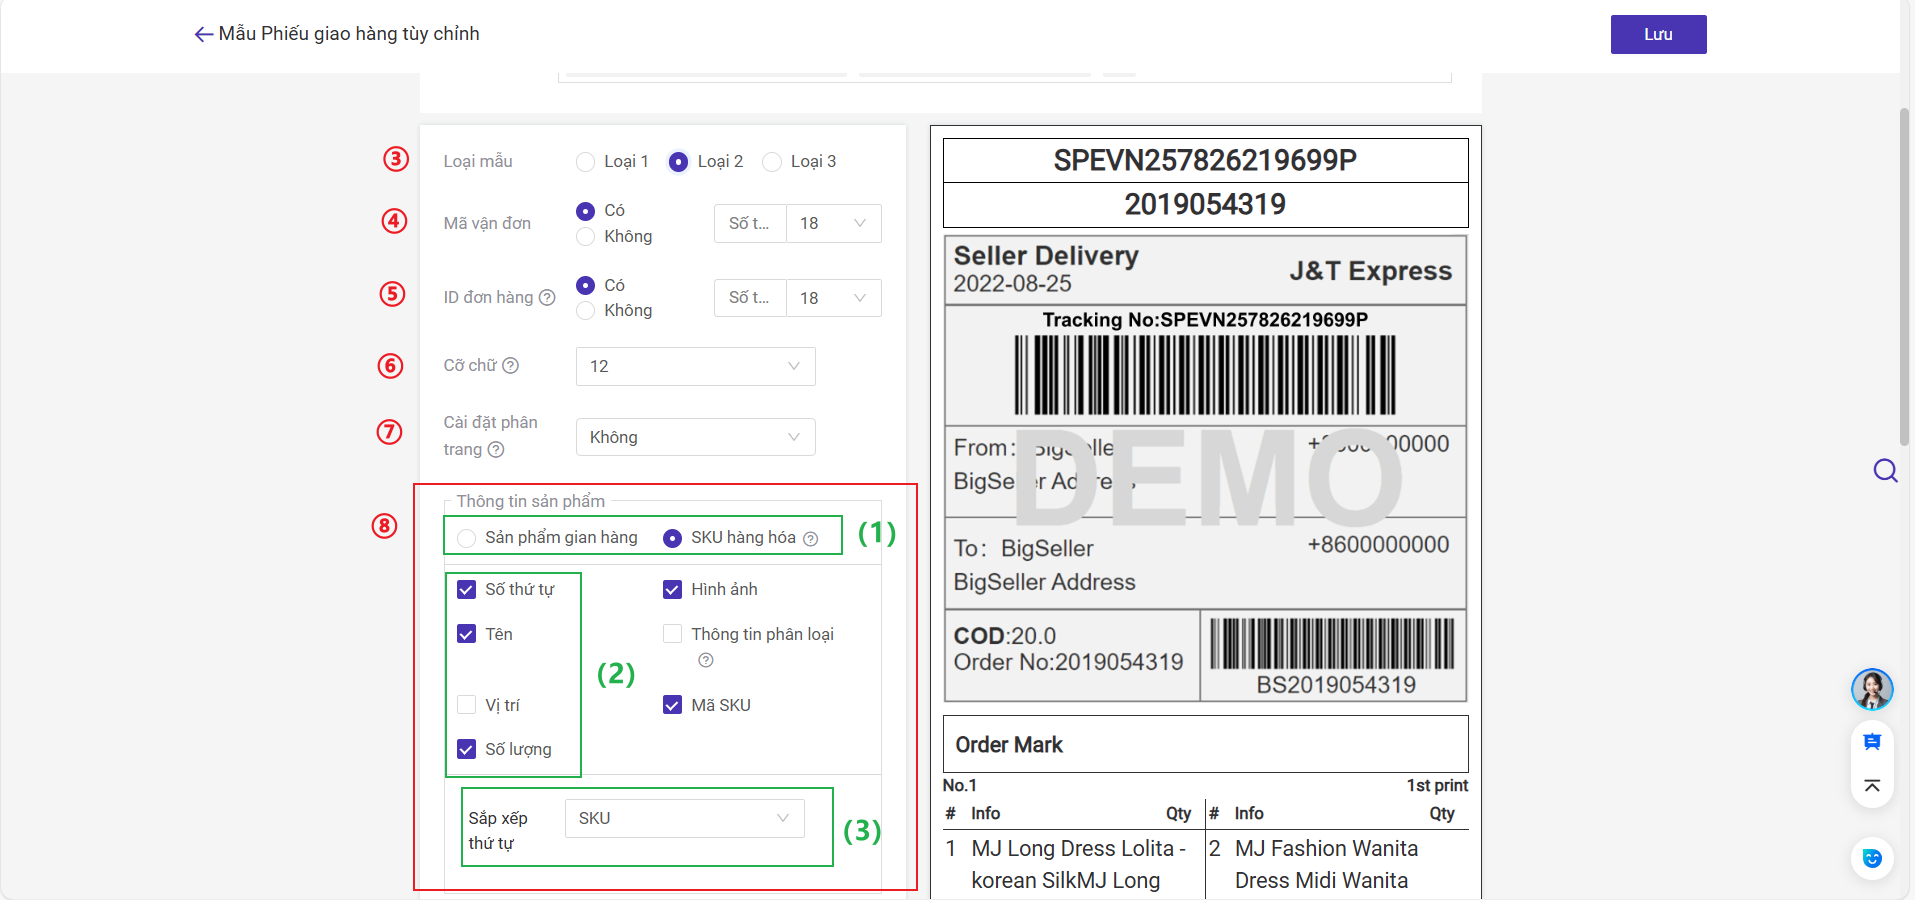Click help icon next to Cỡ chữ
The width and height of the screenshot is (1915, 900).
(x=510, y=366)
